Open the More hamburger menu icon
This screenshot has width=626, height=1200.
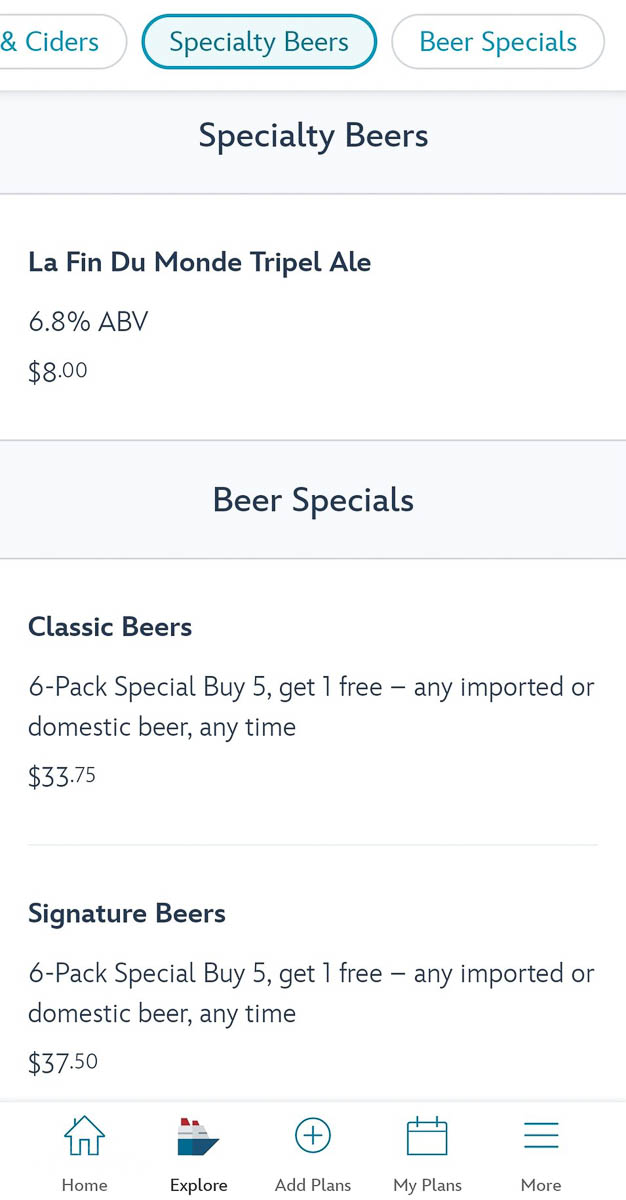tap(541, 1136)
